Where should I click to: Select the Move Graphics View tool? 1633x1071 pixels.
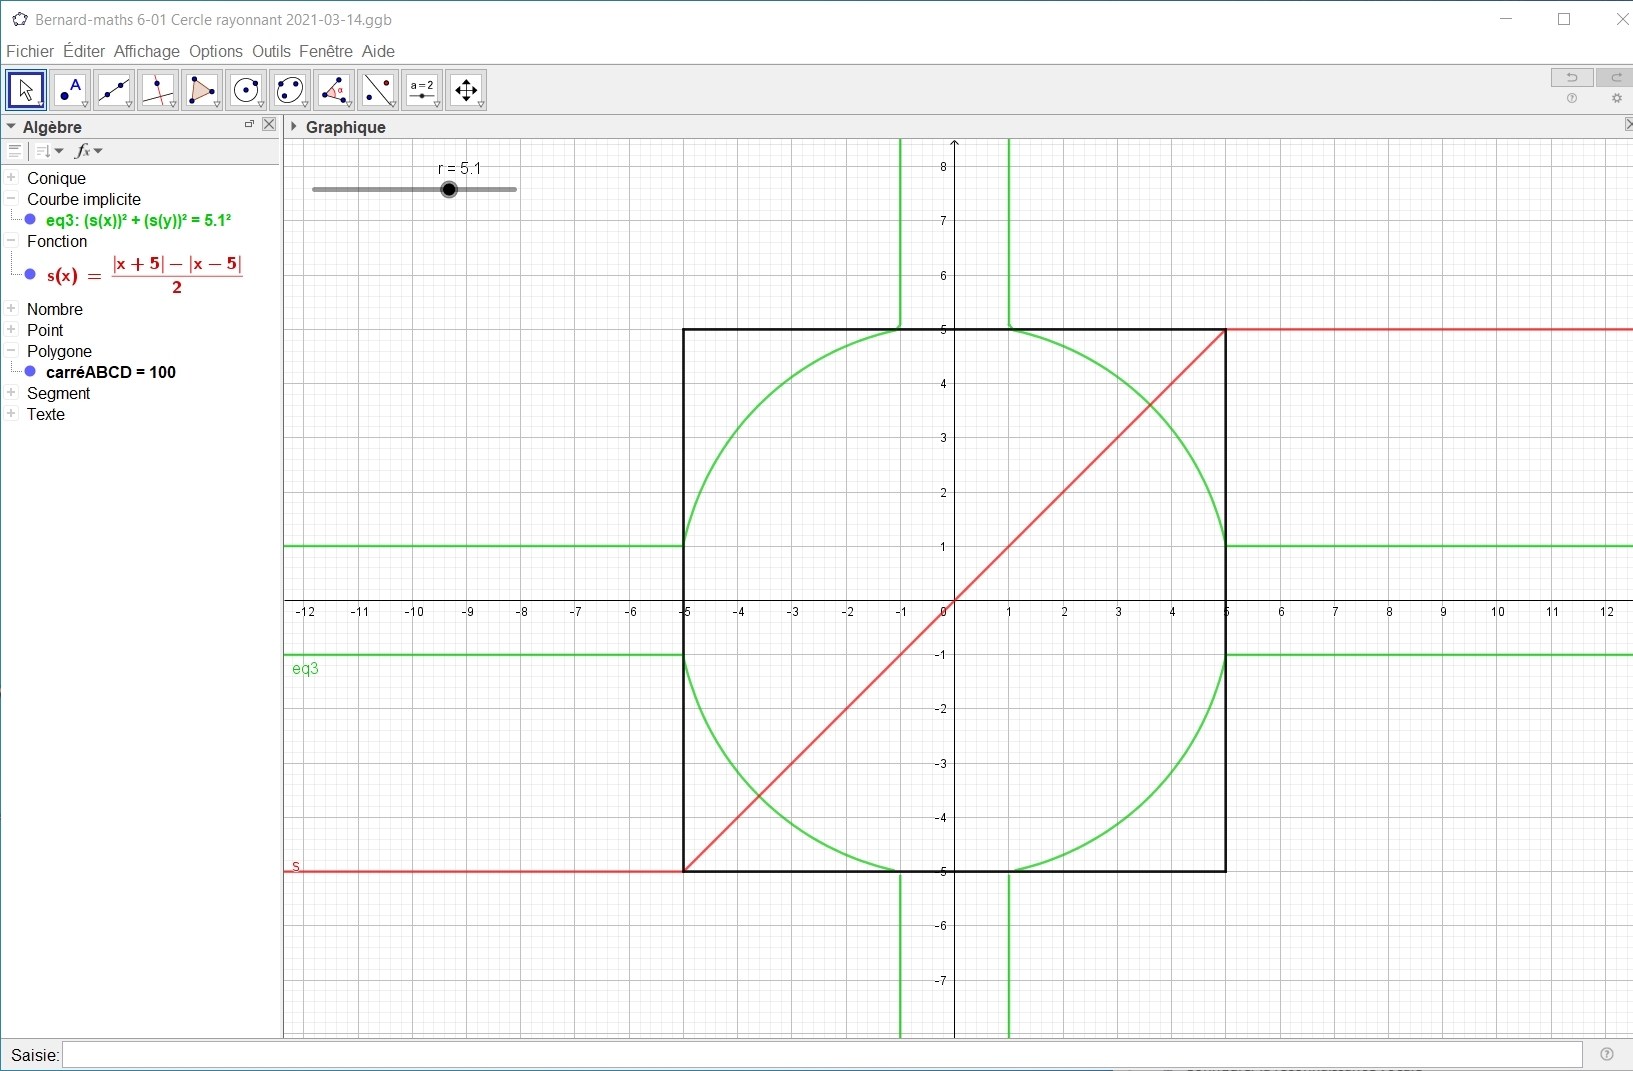click(467, 90)
